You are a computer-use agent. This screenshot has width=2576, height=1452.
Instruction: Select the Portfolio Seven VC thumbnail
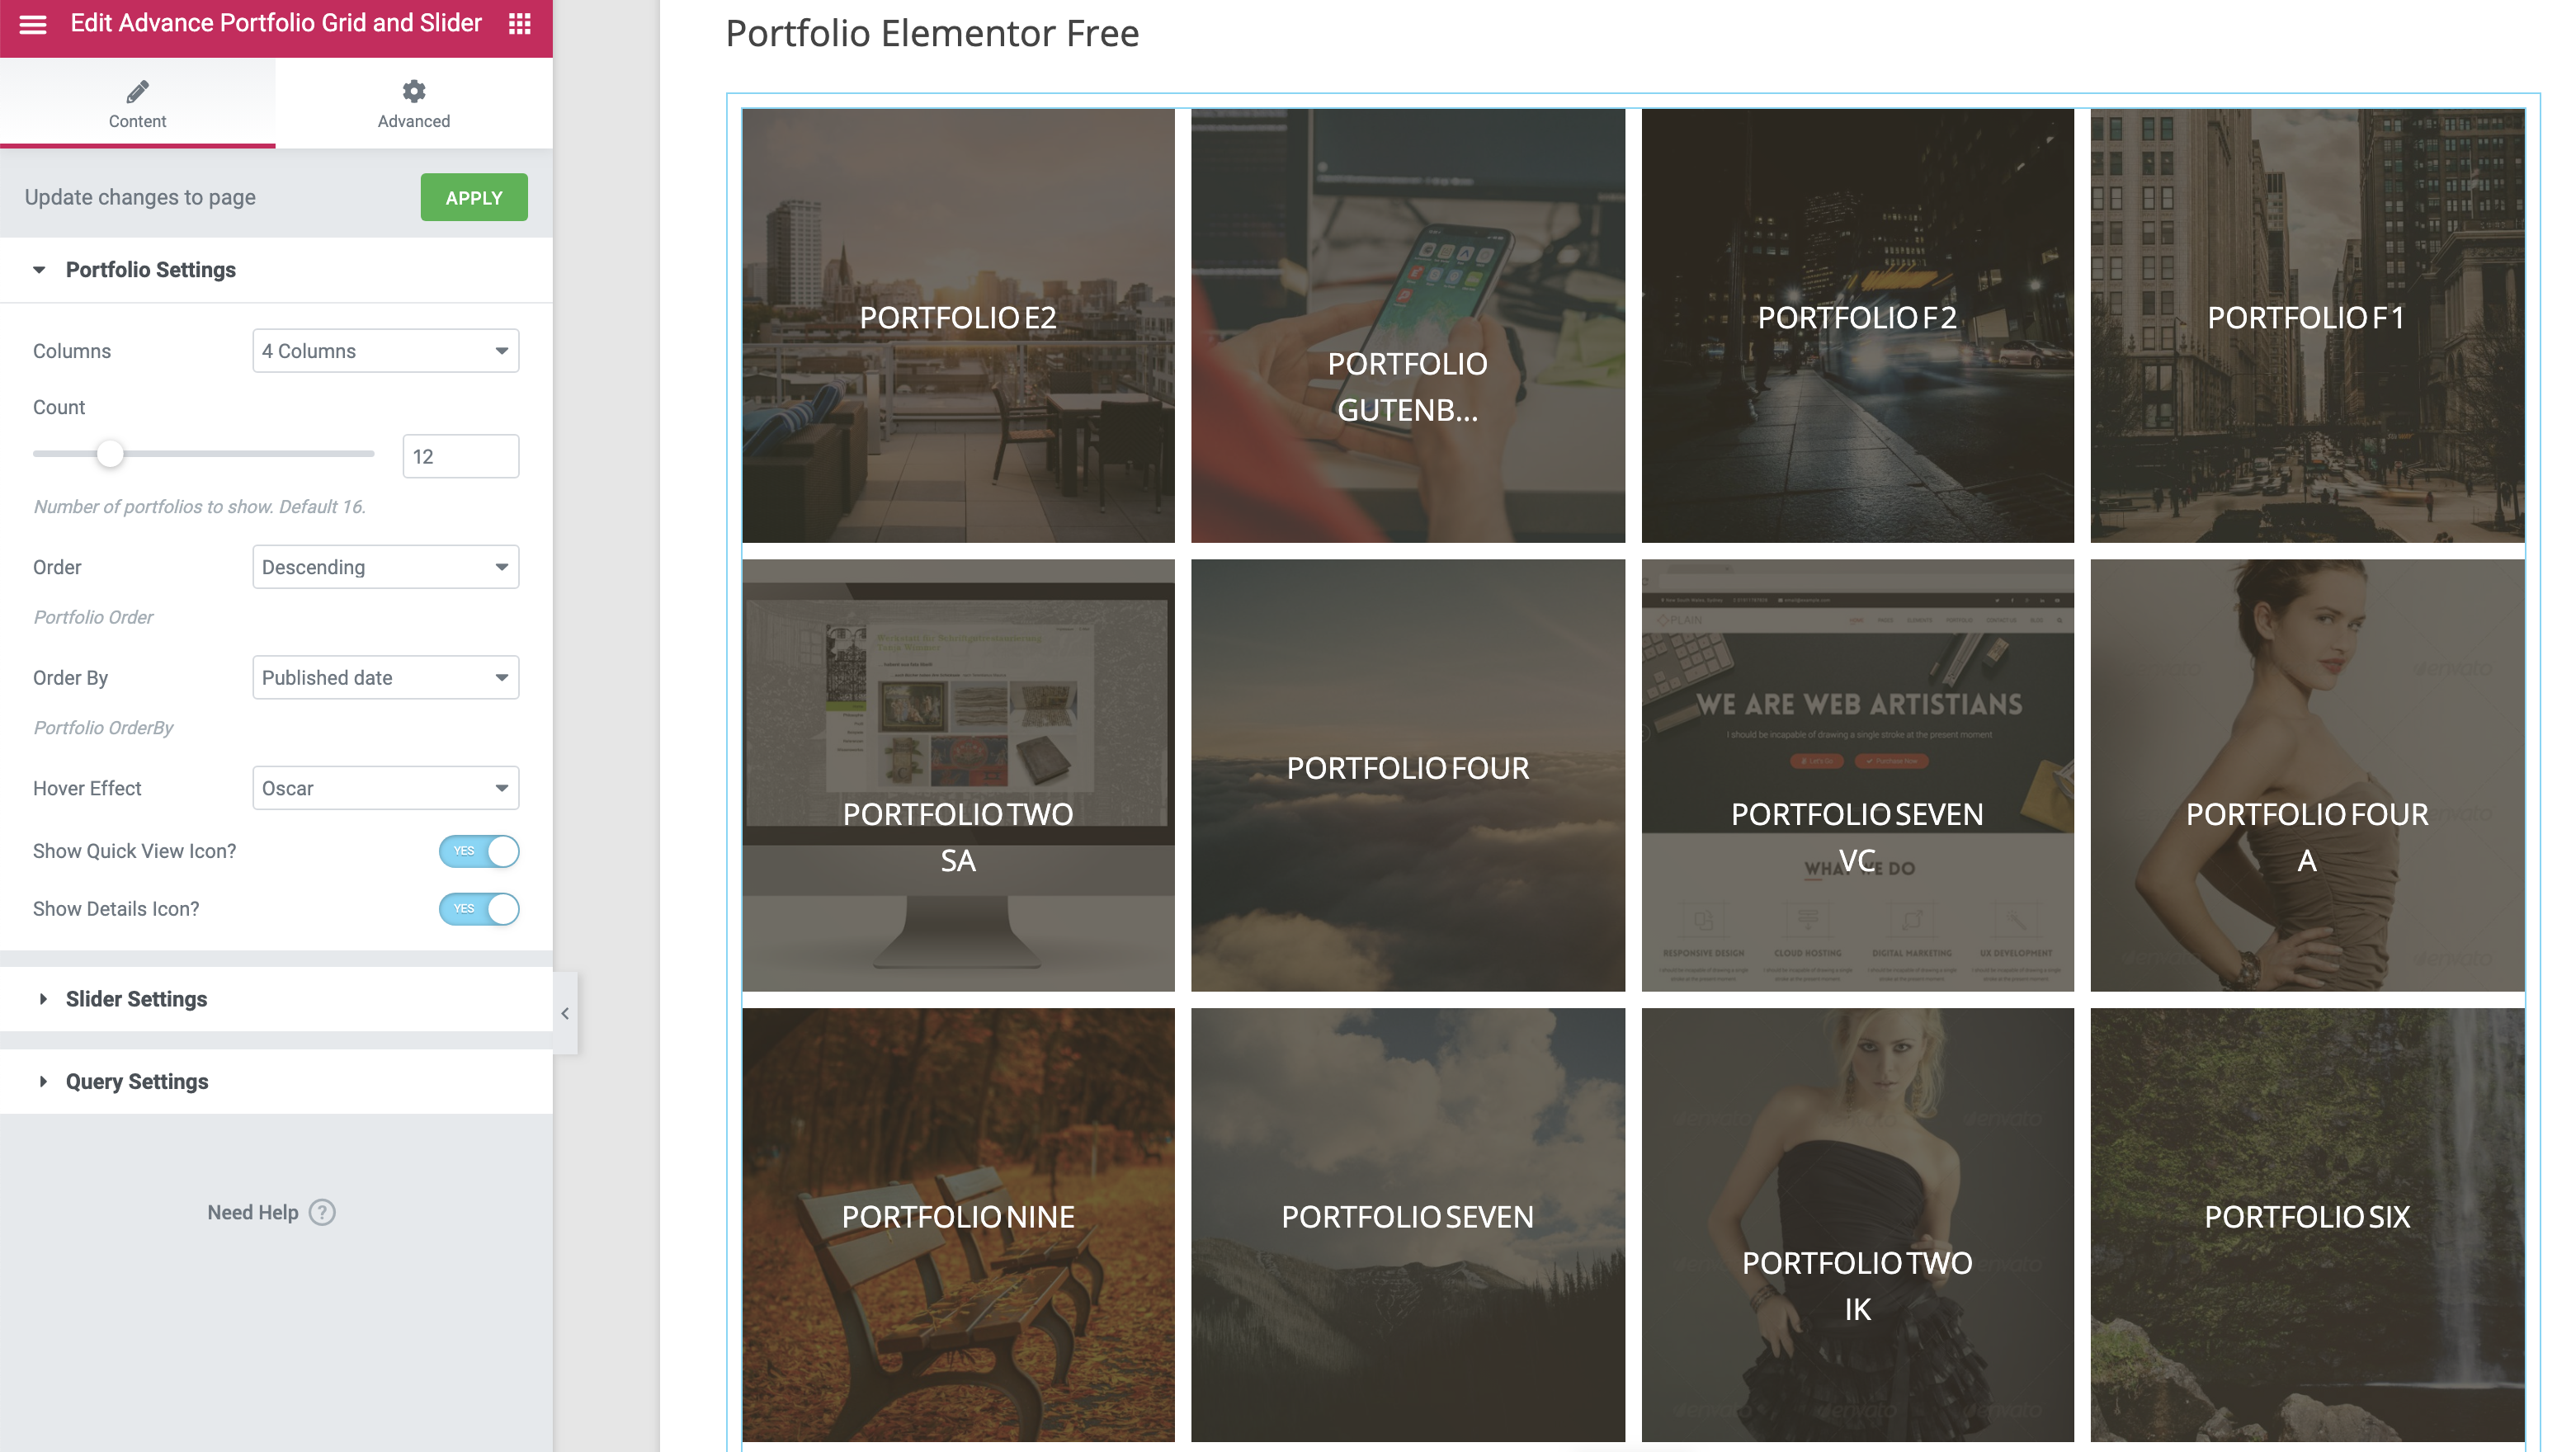(1858, 775)
